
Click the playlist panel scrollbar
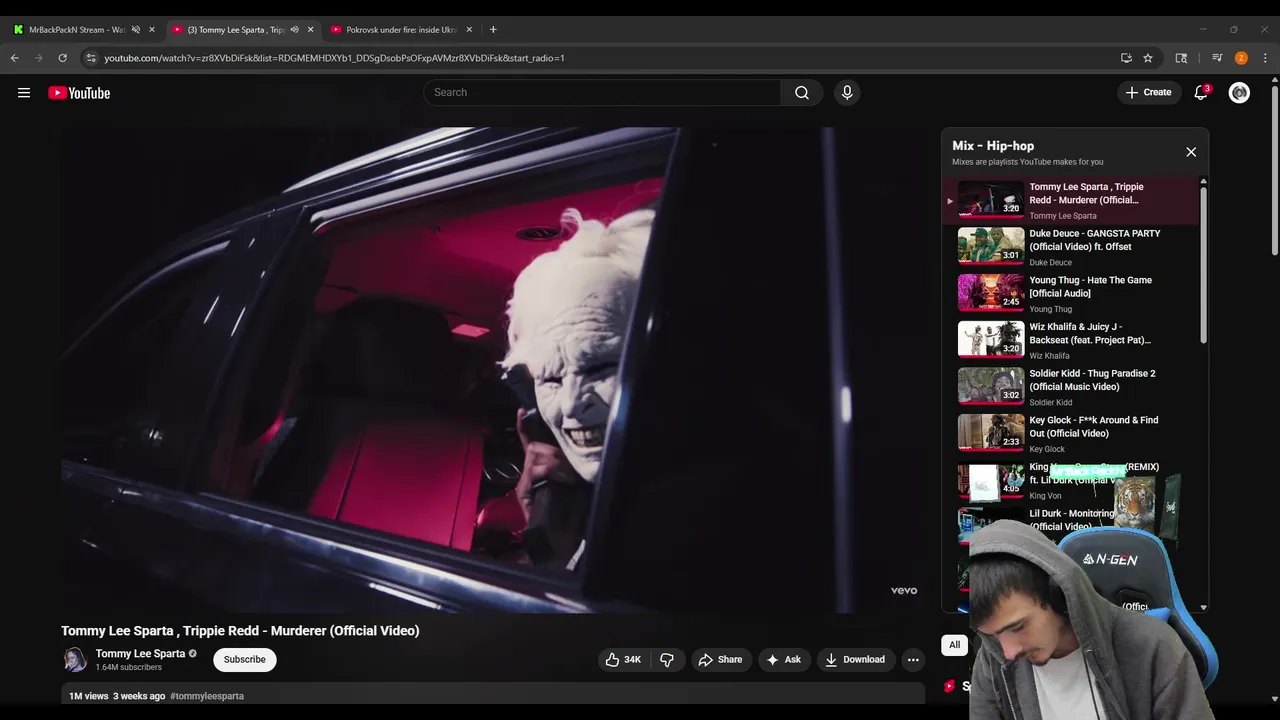pyautogui.click(x=1203, y=265)
